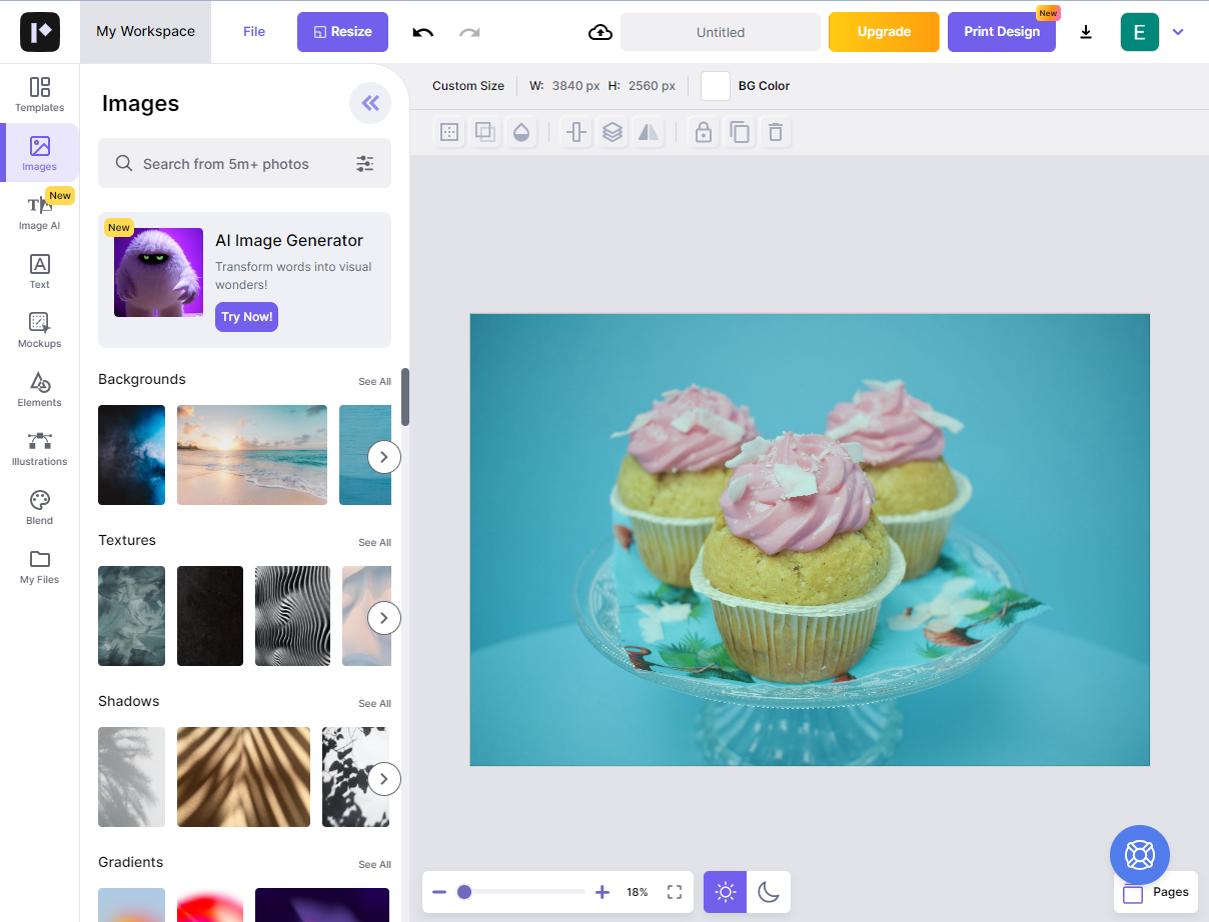1209x922 pixels.
Task: Open the Layers tool in the toolbar
Action: tap(612, 131)
